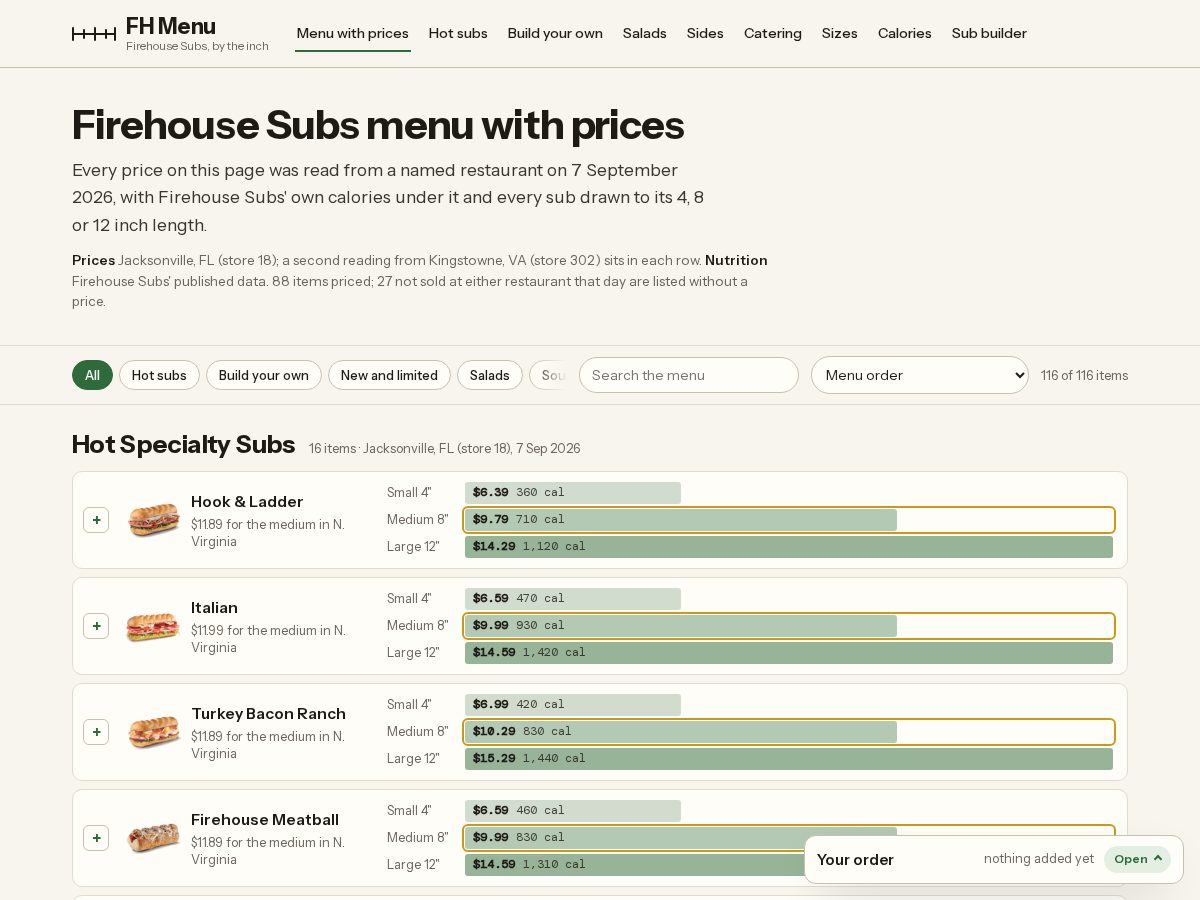1200x900 pixels.
Task: Expand Firehouse Meatball plus icon
Action: pyautogui.click(x=96, y=838)
